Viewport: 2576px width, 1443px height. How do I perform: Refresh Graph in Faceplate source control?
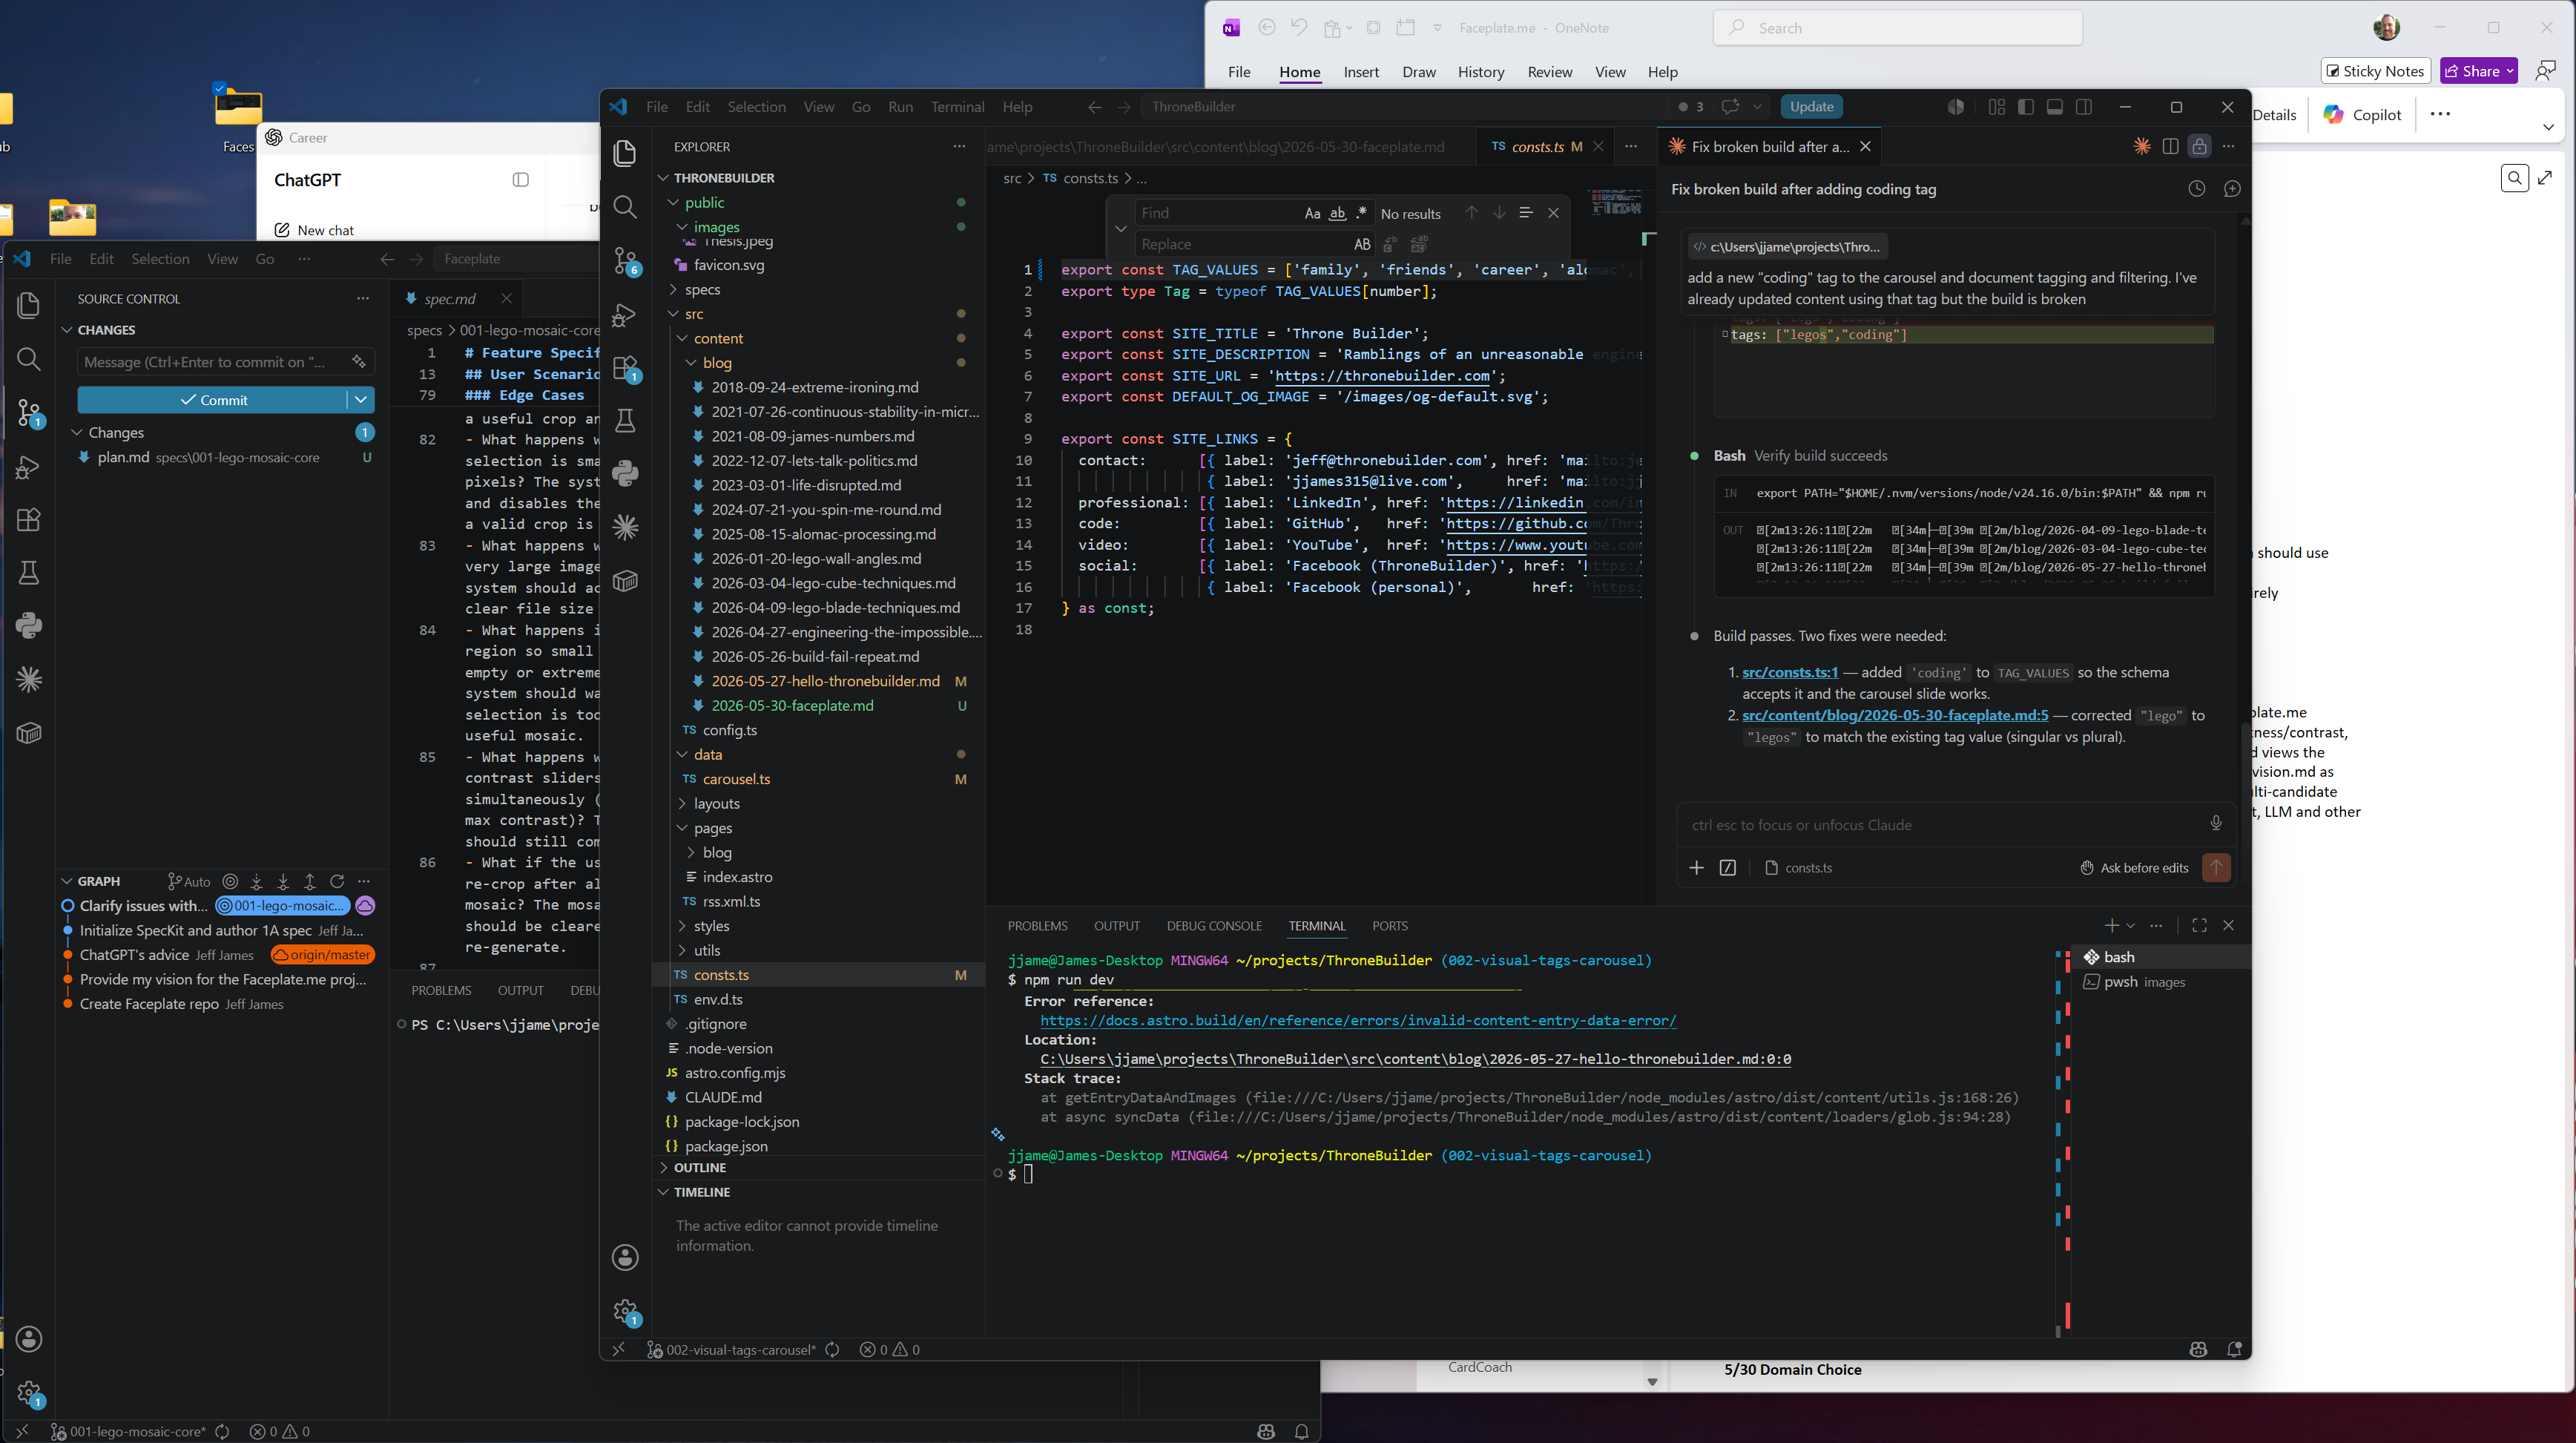(x=337, y=881)
